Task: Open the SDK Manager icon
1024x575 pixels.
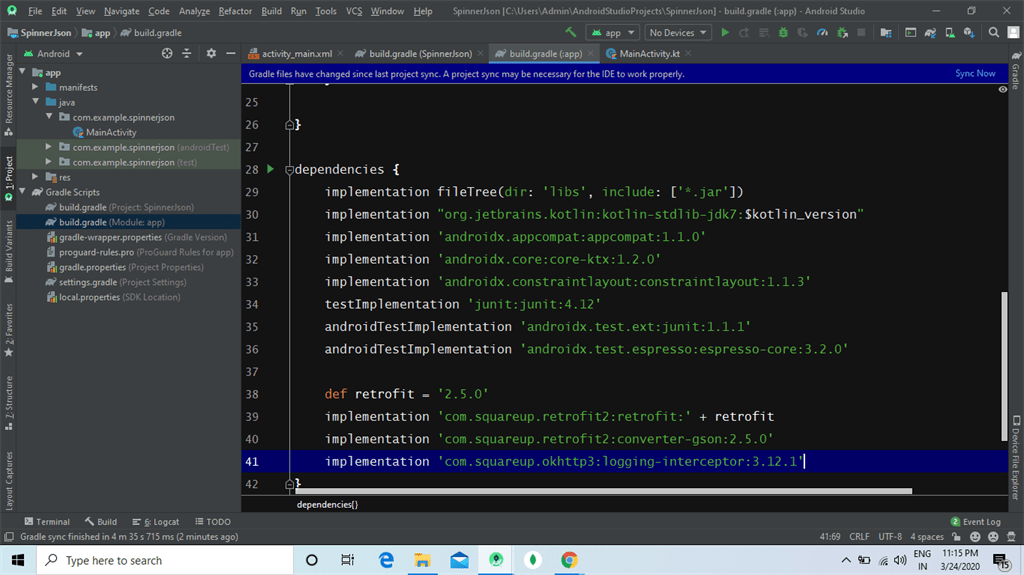Action: pyautogui.click(x=969, y=32)
